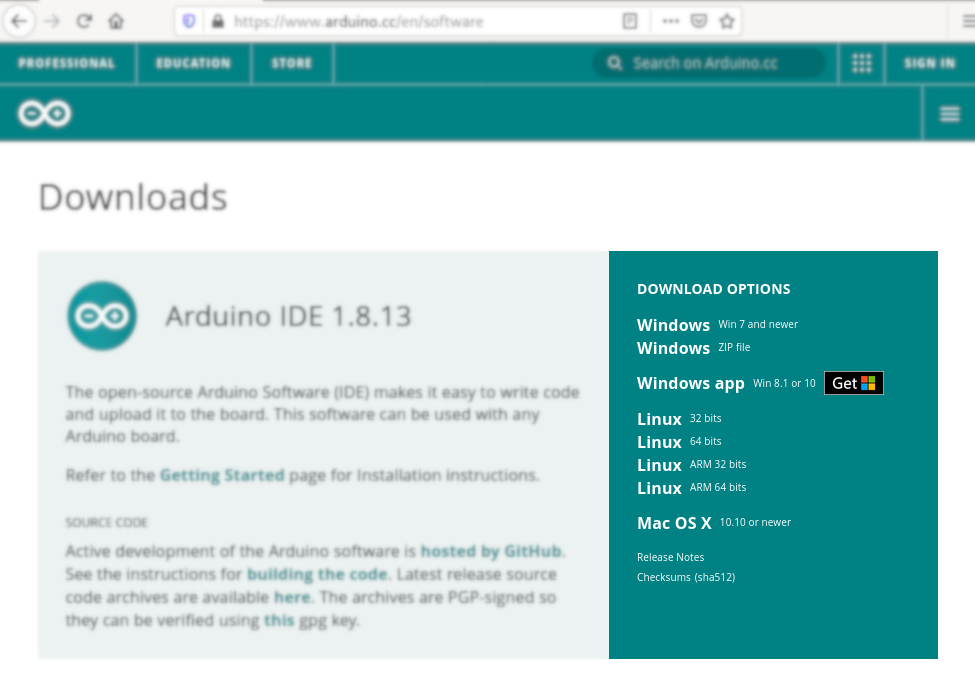The image size is (975, 679).
Task: Expand the hamburger navigation menu
Action: (x=949, y=114)
